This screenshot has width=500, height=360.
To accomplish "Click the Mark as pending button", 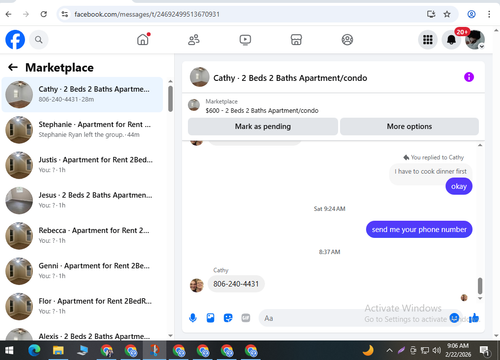I will pyautogui.click(x=263, y=126).
